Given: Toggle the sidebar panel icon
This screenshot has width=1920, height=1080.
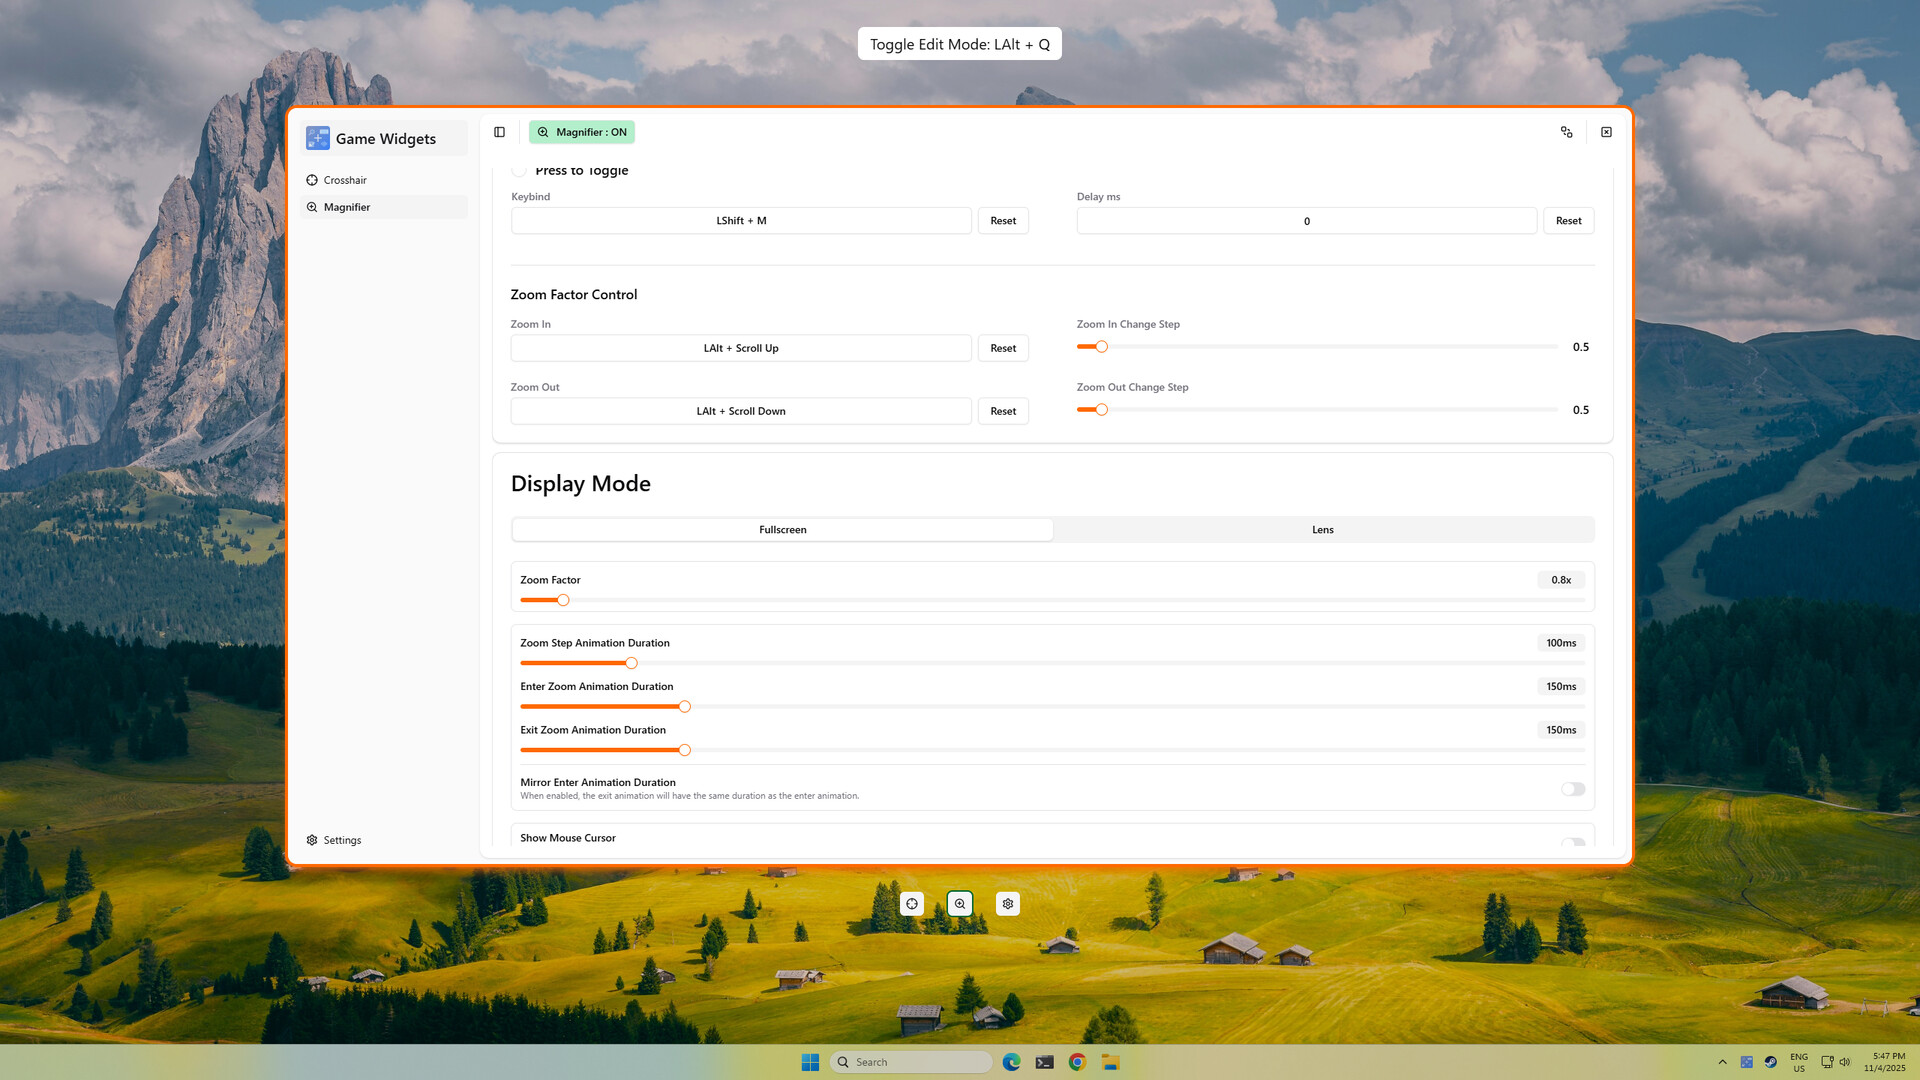Looking at the screenshot, I should pos(499,131).
